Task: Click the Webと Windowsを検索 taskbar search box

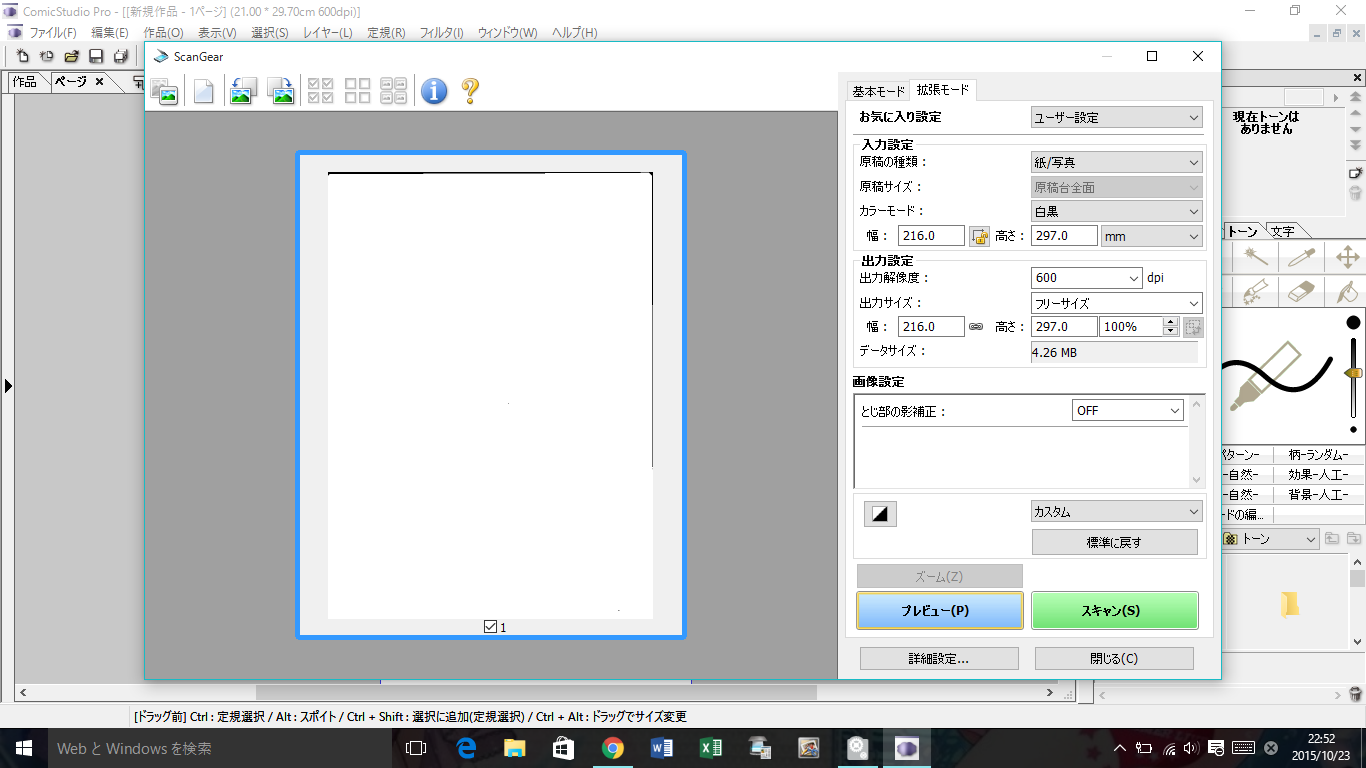Action: 220,748
